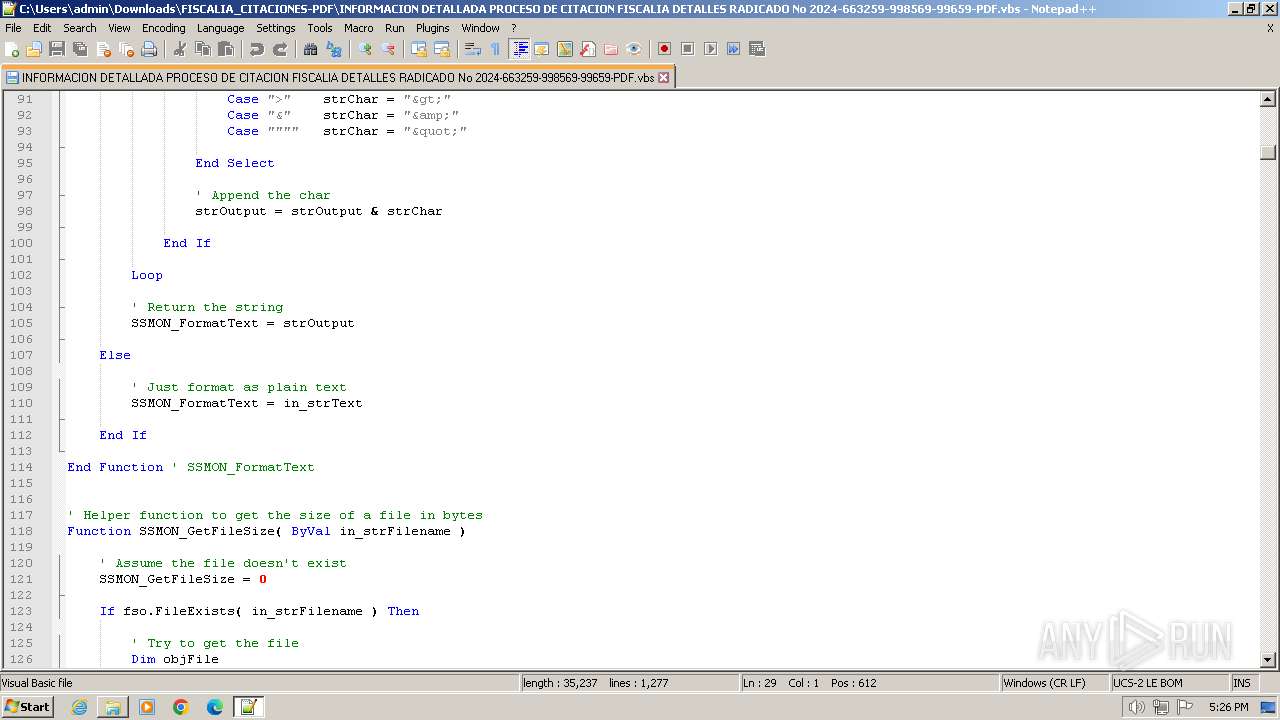Viewport: 1280px width, 720px height.
Task: Click the Open file toolbar icon
Action: [x=34, y=49]
